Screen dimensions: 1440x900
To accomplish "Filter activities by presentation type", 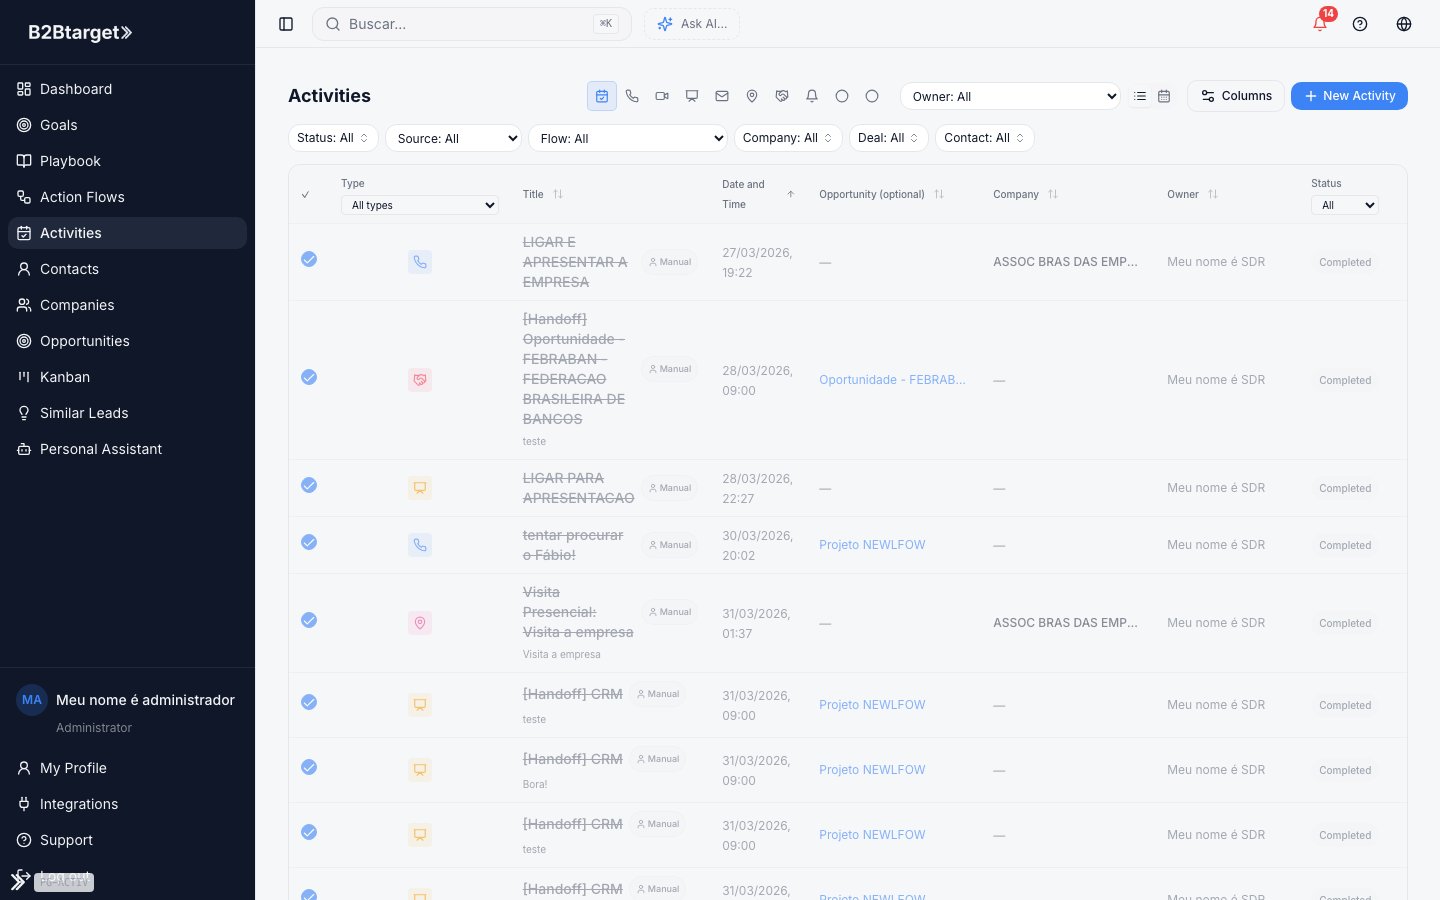I will [692, 96].
